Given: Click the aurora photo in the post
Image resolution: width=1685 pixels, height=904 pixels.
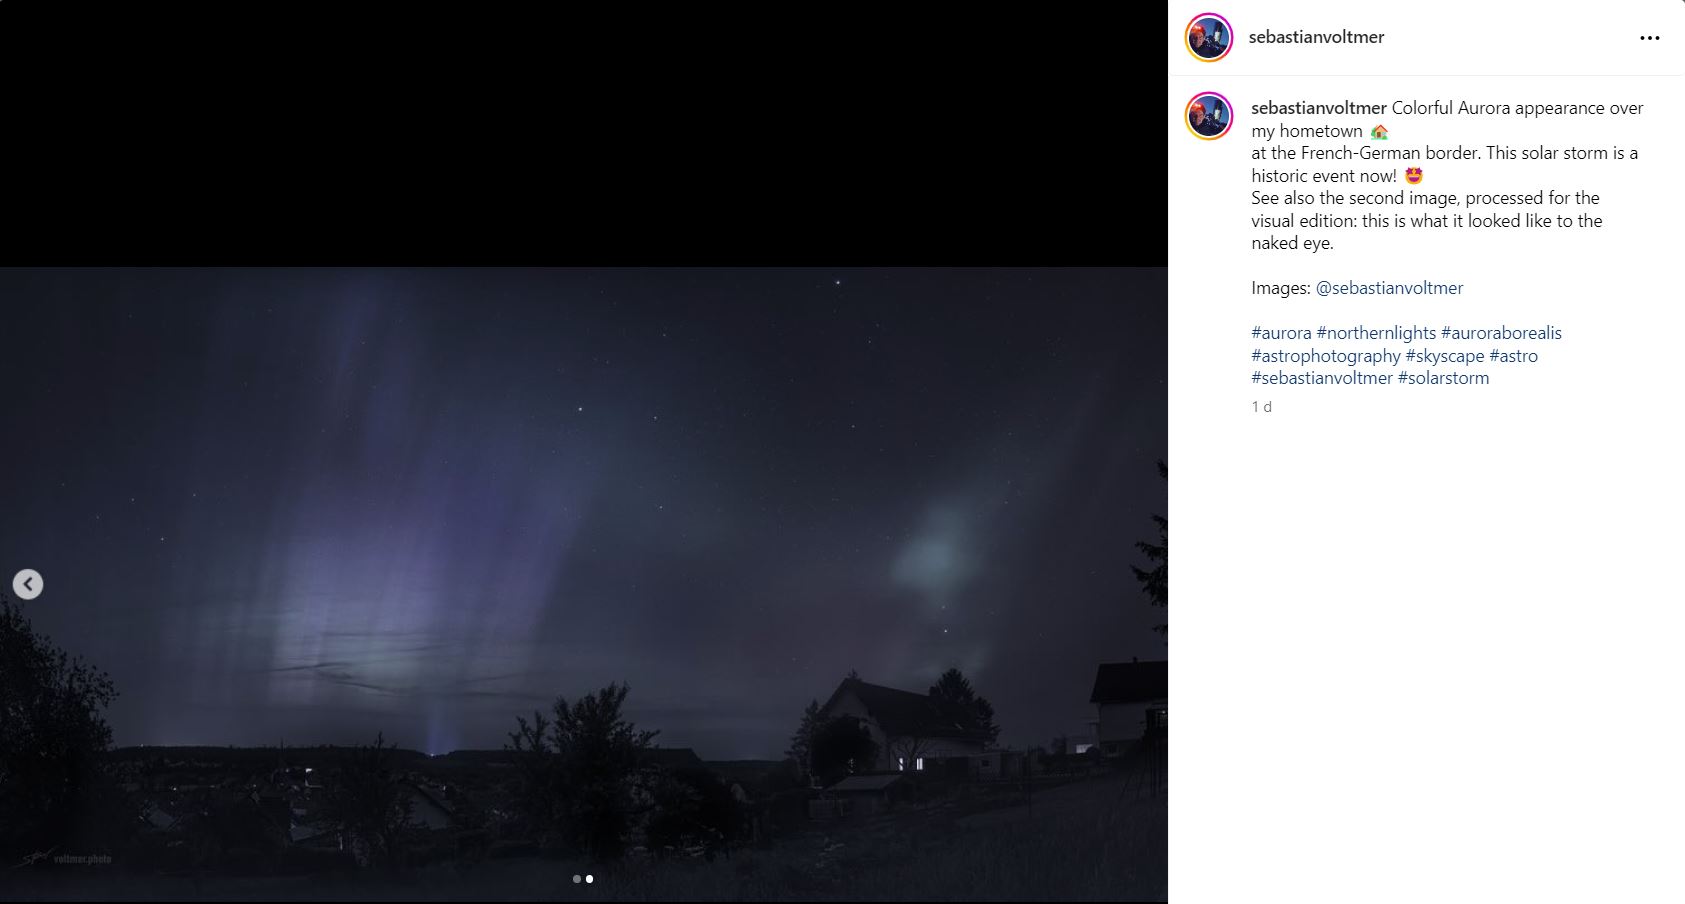Looking at the screenshot, I should [584, 584].
